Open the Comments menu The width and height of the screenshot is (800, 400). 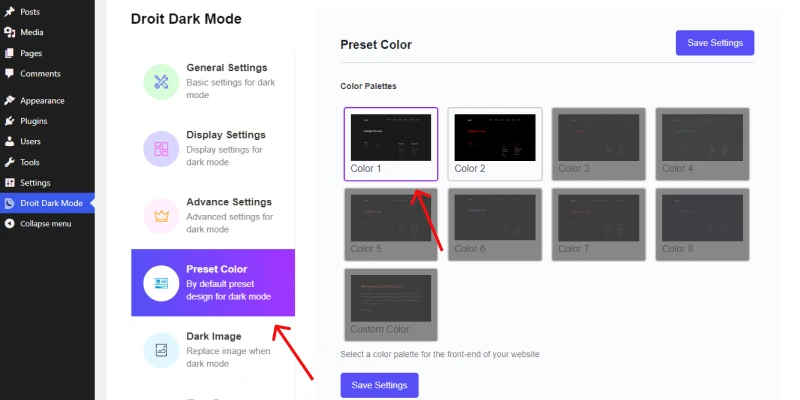click(47, 73)
